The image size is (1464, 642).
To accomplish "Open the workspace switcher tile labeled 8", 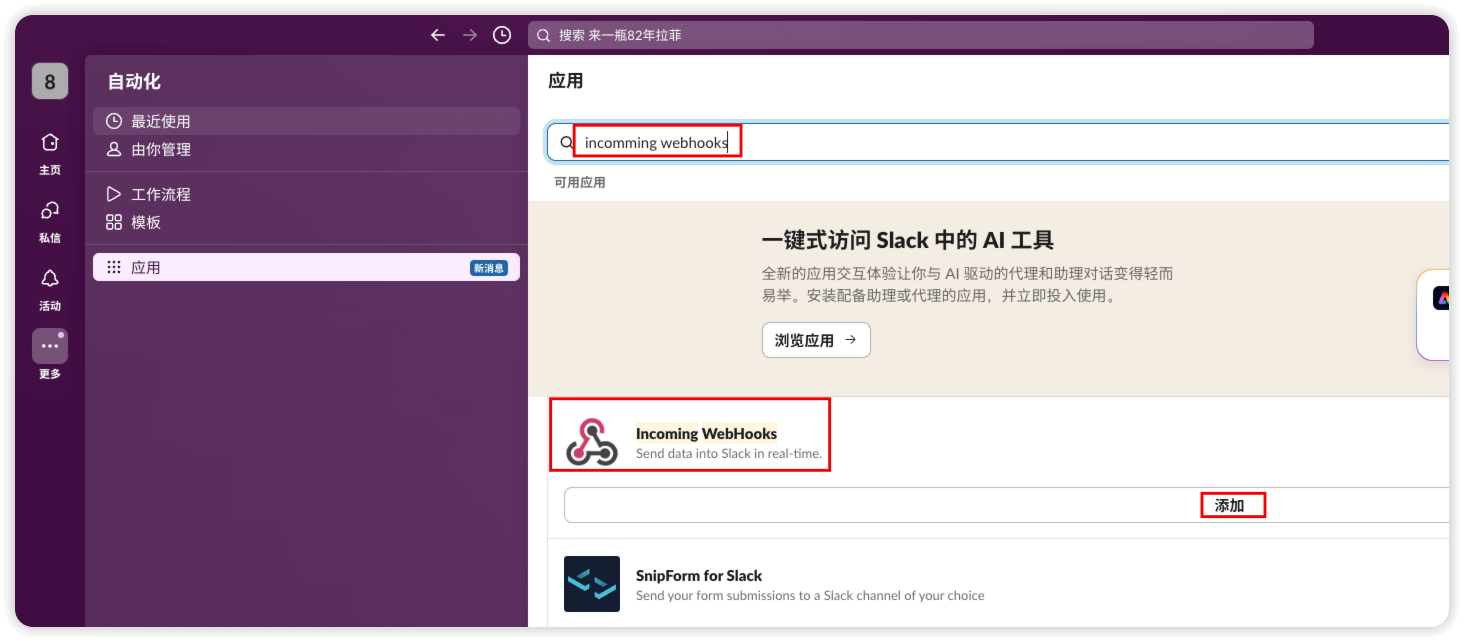I will pyautogui.click(x=50, y=82).
